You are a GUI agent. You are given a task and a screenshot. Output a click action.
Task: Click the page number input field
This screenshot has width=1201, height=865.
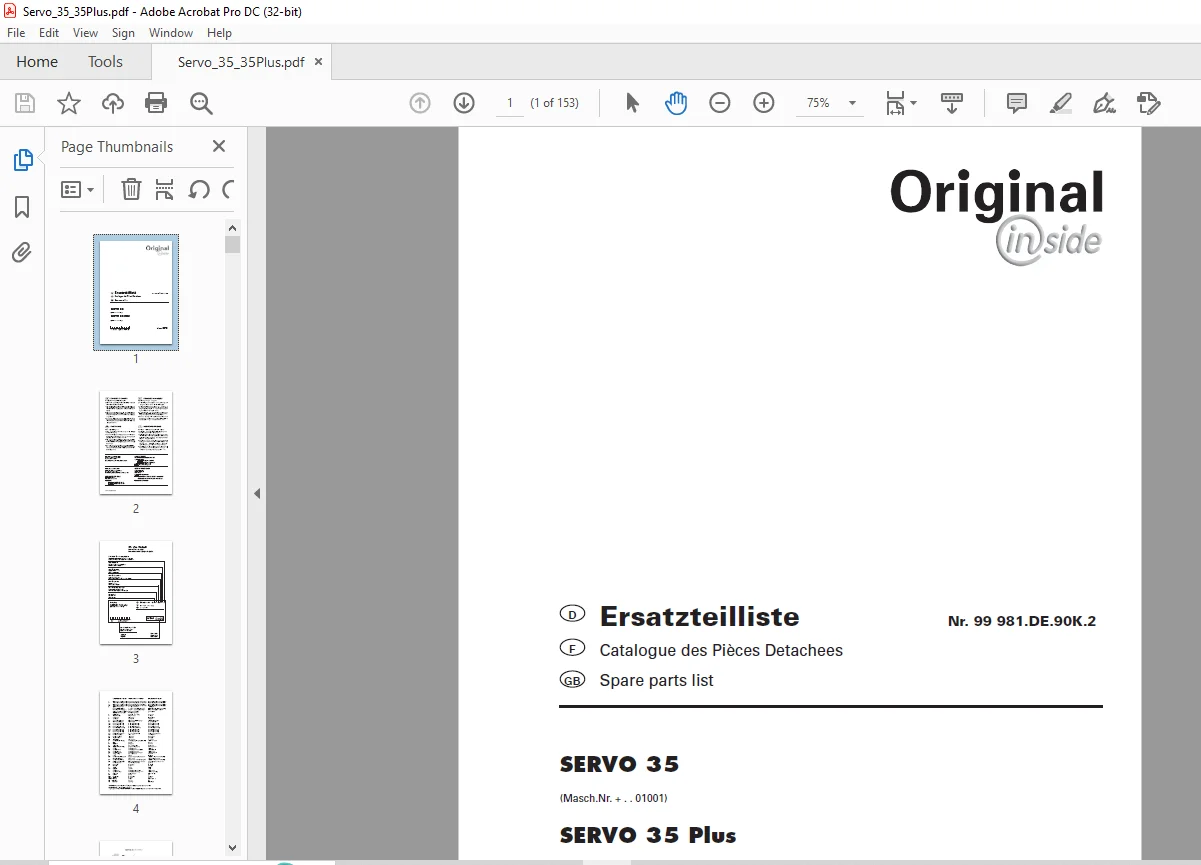510,103
